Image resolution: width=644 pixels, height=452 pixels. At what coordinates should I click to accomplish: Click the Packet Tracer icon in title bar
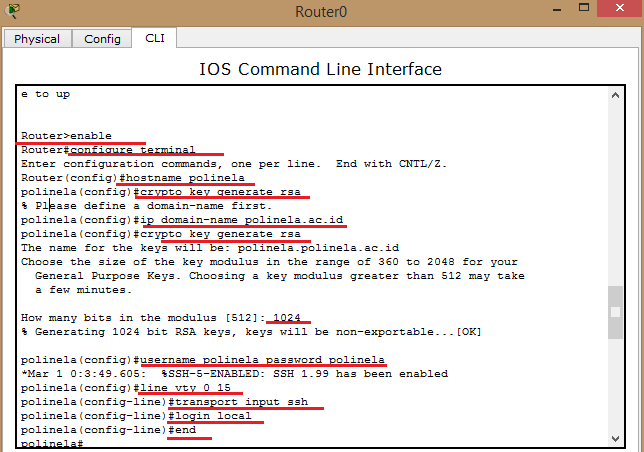coord(13,11)
